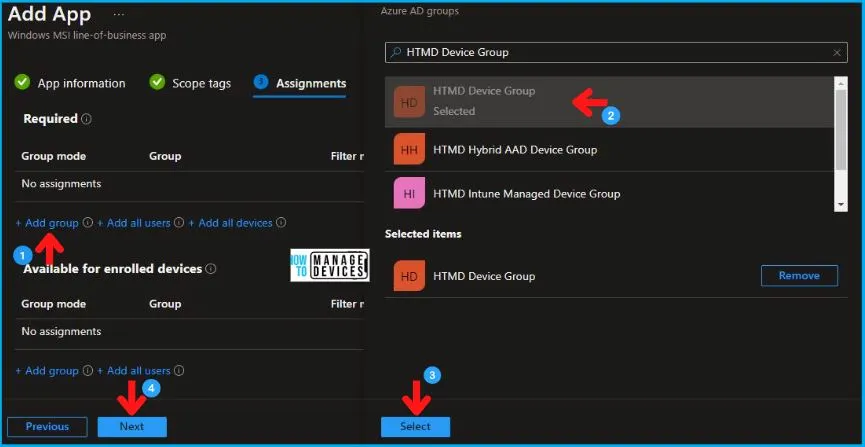865x447 pixels.
Task: Clear the group search text with X icon
Action: pyautogui.click(x=837, y=52)
